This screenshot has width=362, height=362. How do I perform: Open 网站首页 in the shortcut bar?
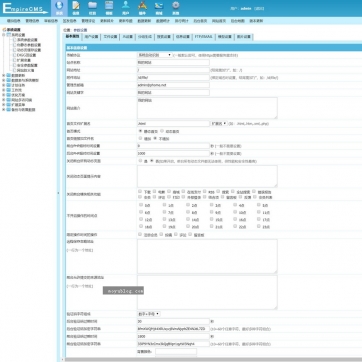pyautogui.click(x=219, y=21)
